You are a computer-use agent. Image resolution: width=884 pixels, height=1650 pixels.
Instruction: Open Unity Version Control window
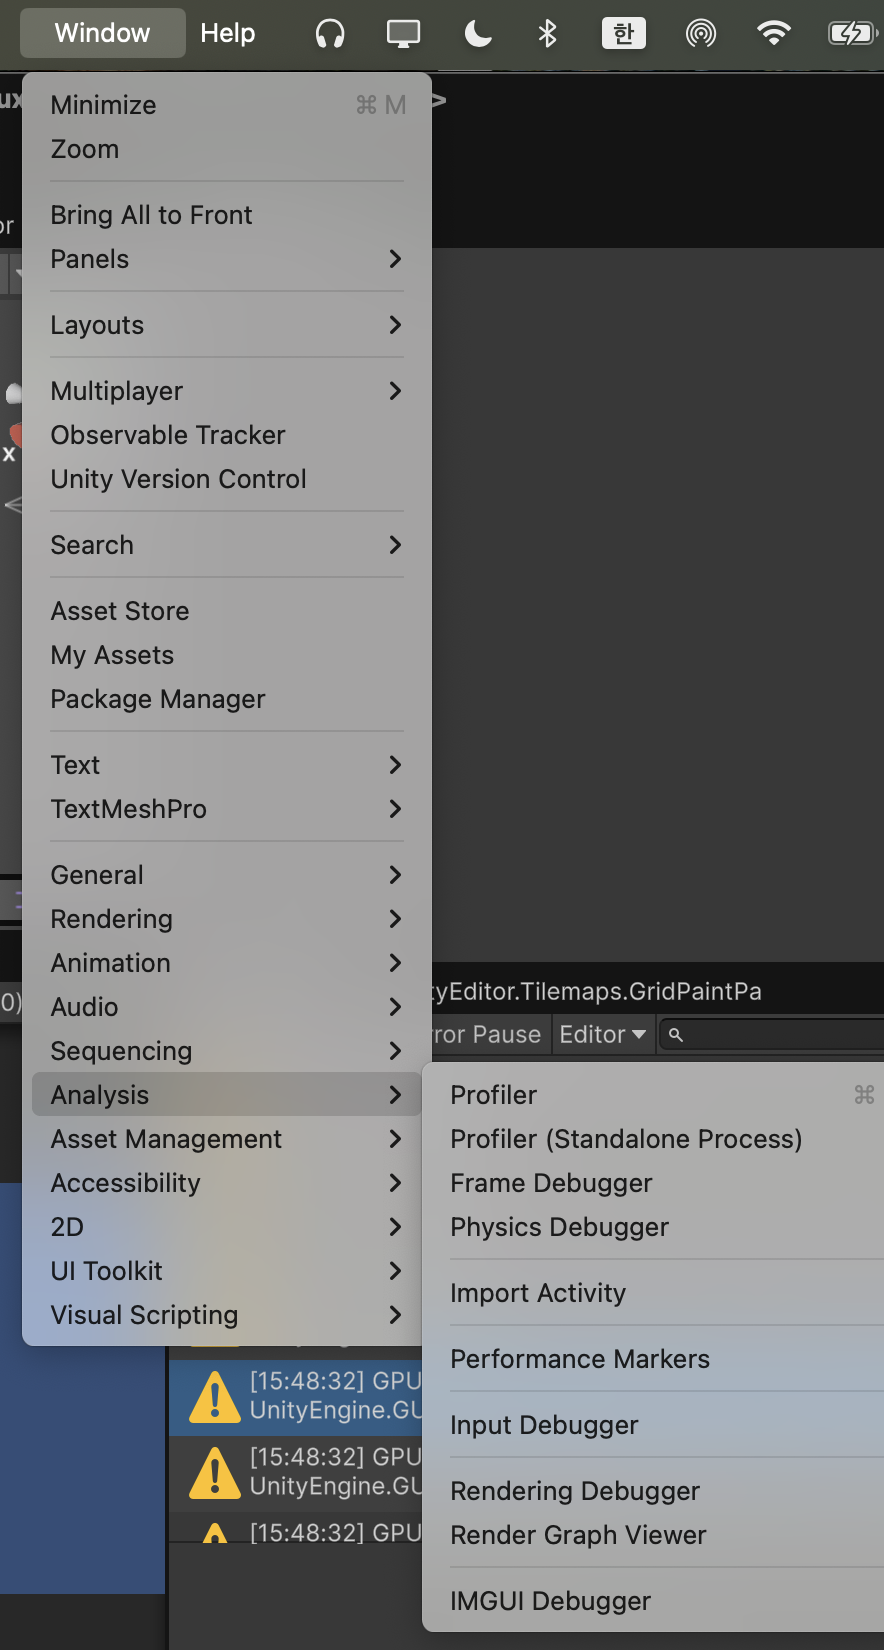227,479
